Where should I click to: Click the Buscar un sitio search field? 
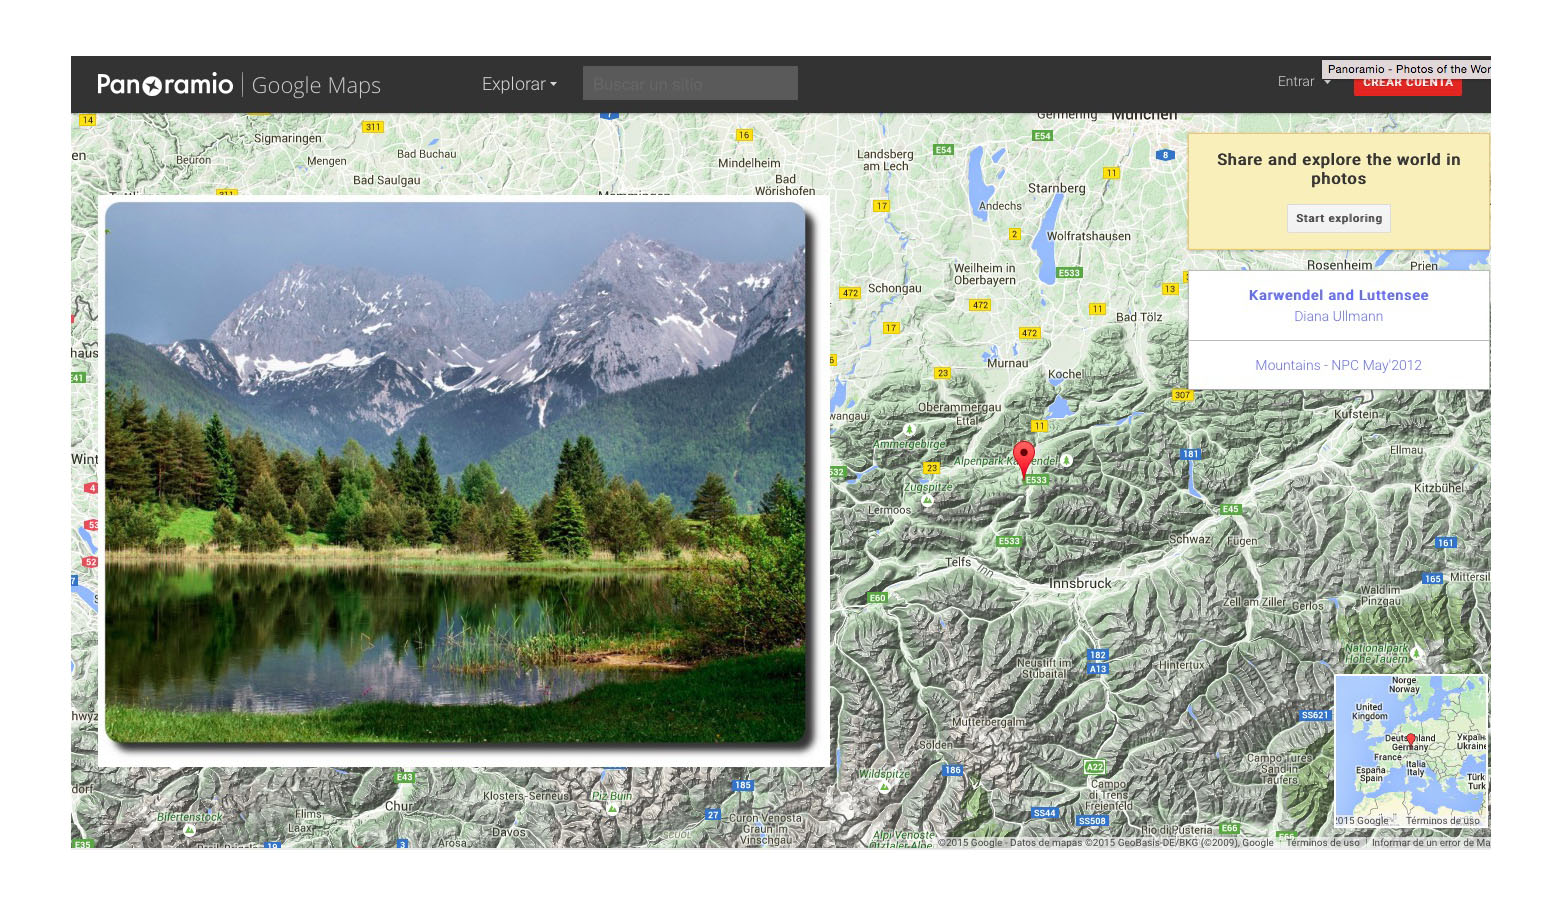tap(690, 83)
